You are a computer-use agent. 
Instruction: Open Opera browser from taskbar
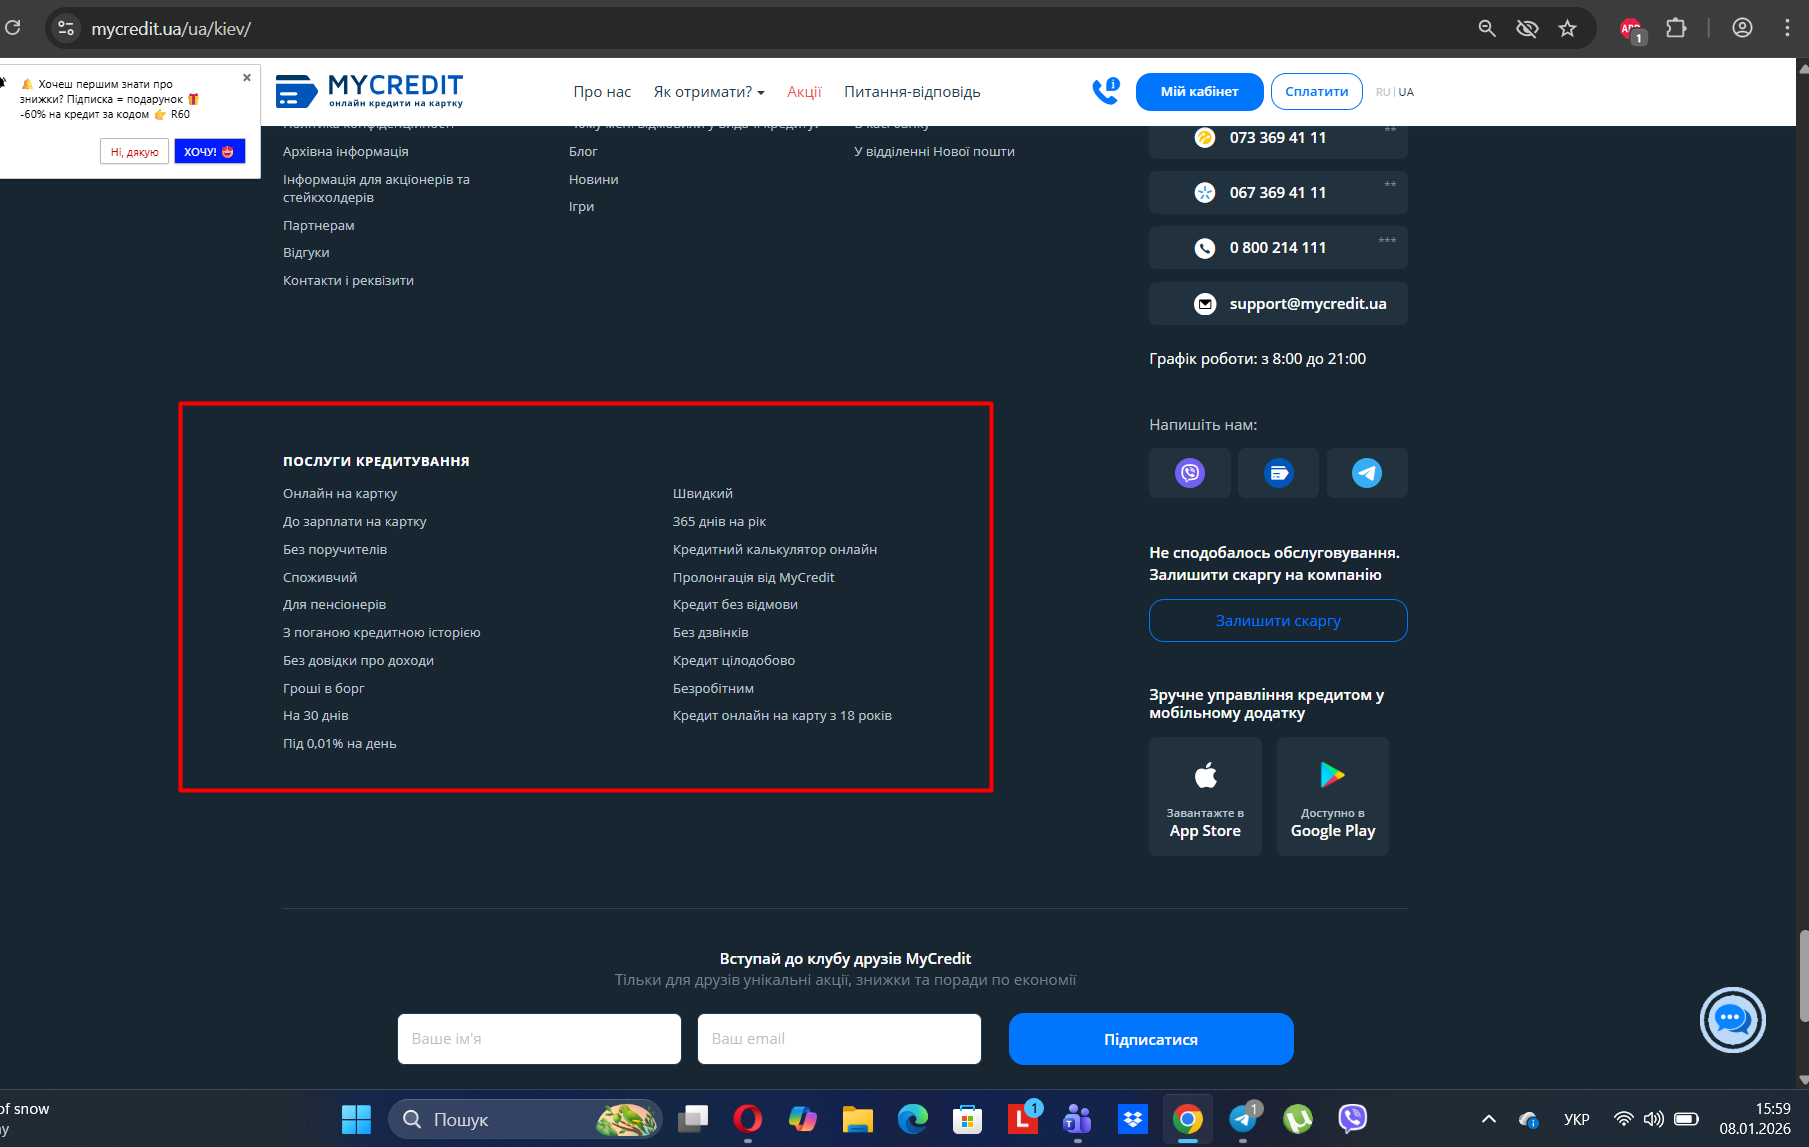coord(747,1119)
